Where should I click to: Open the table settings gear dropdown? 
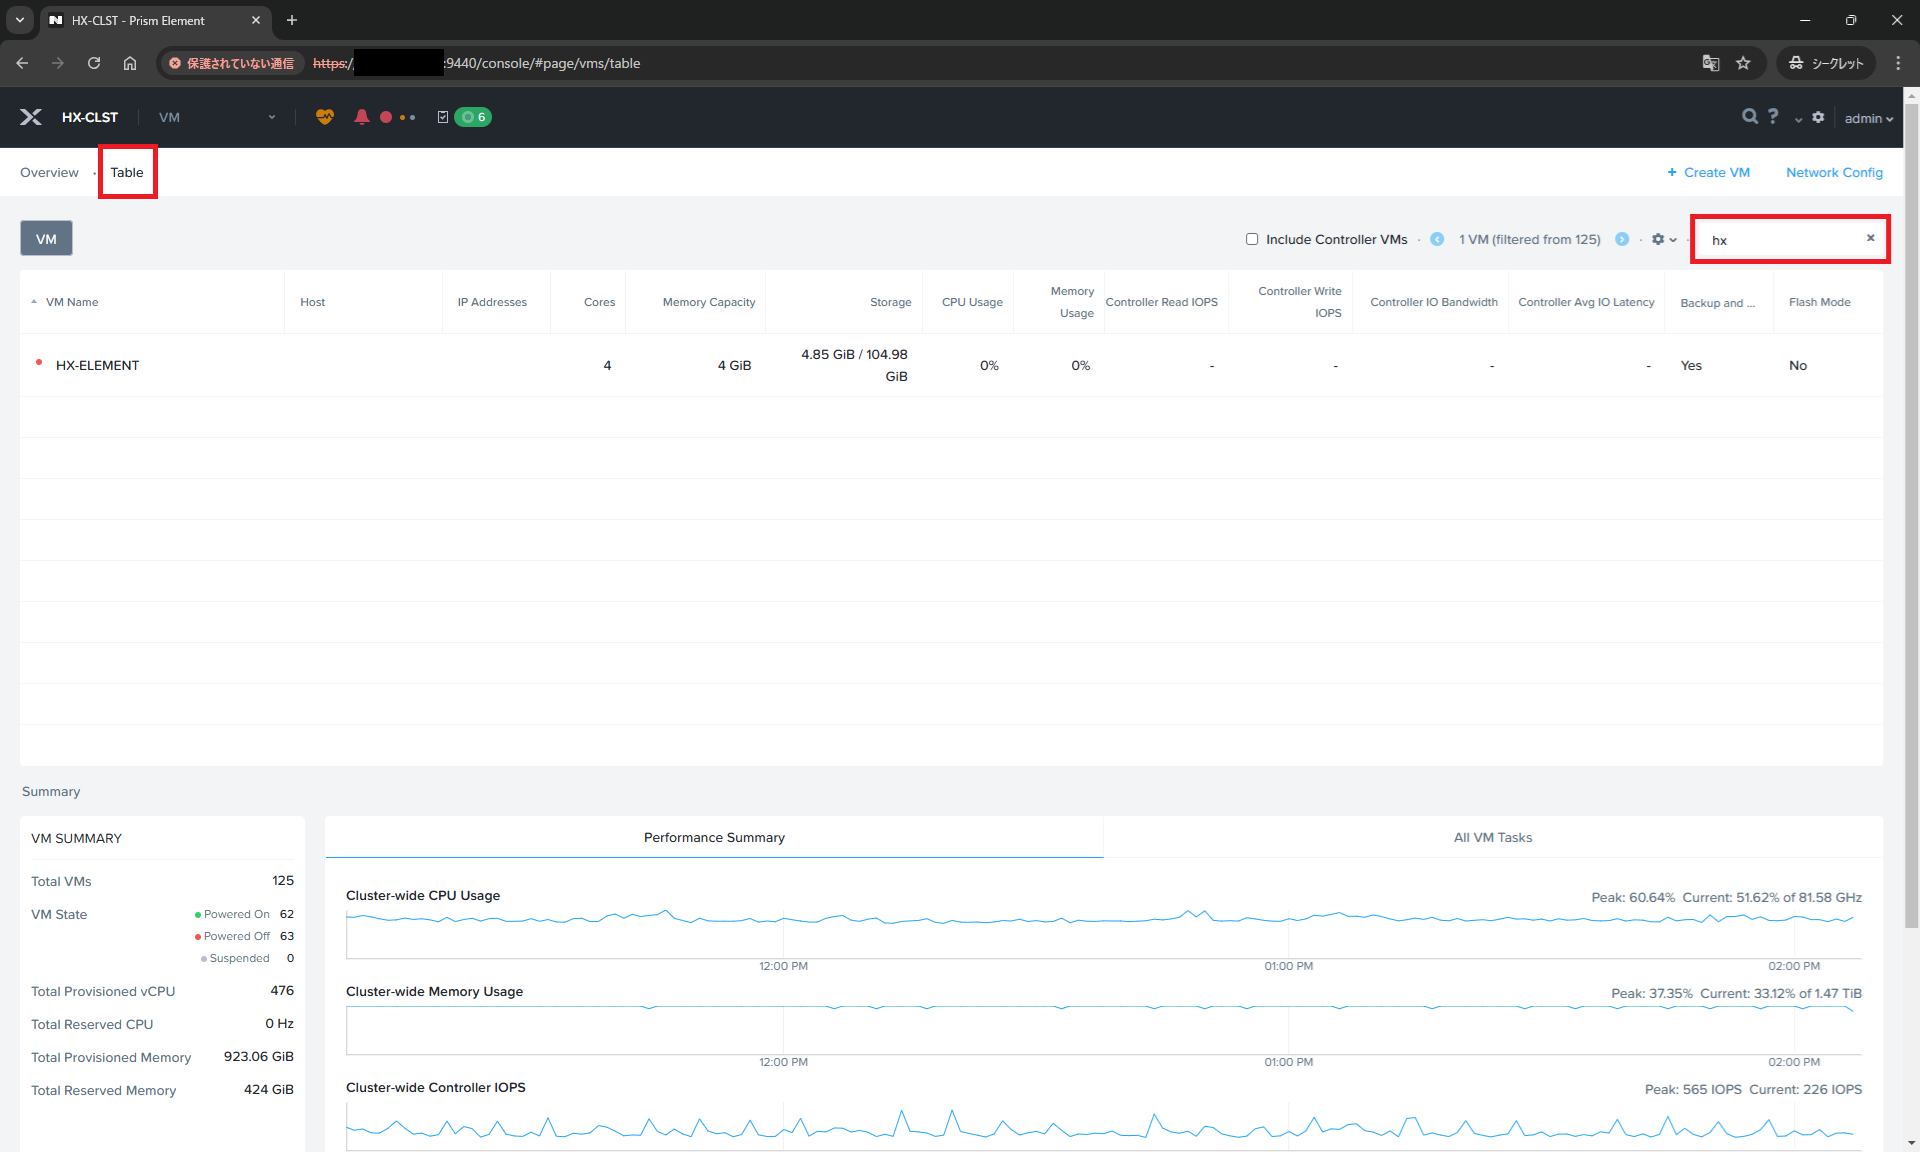(1664, 239)
